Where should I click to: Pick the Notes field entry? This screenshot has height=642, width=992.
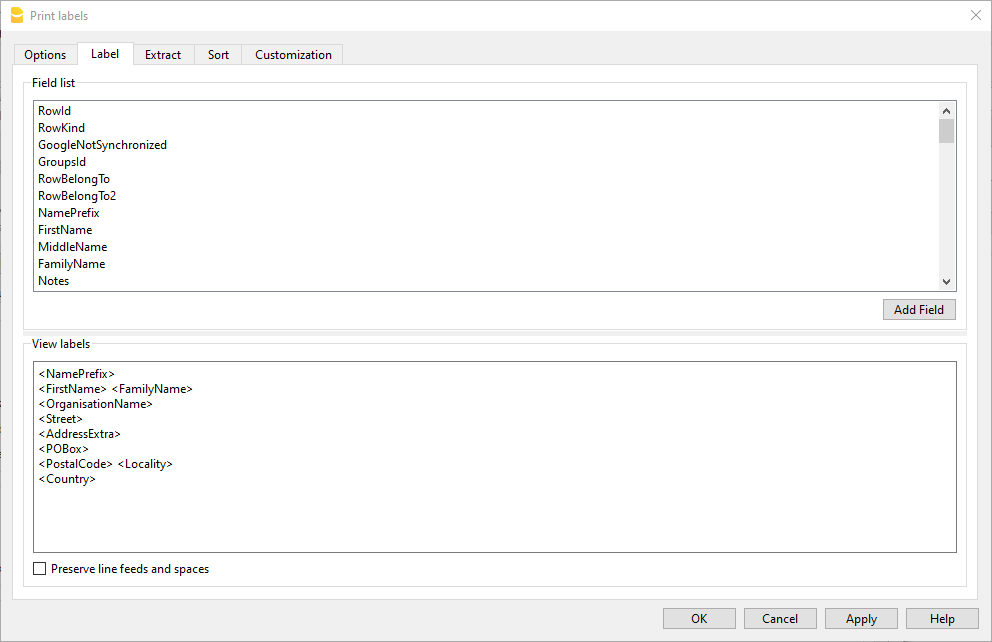[x=54, y=281]
